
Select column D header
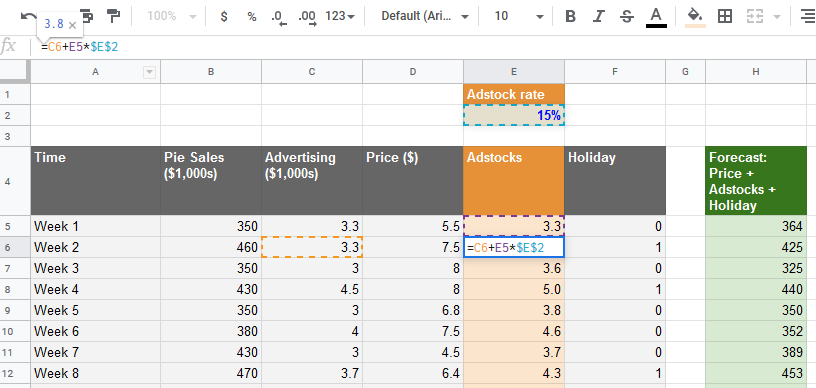(413, 72)
